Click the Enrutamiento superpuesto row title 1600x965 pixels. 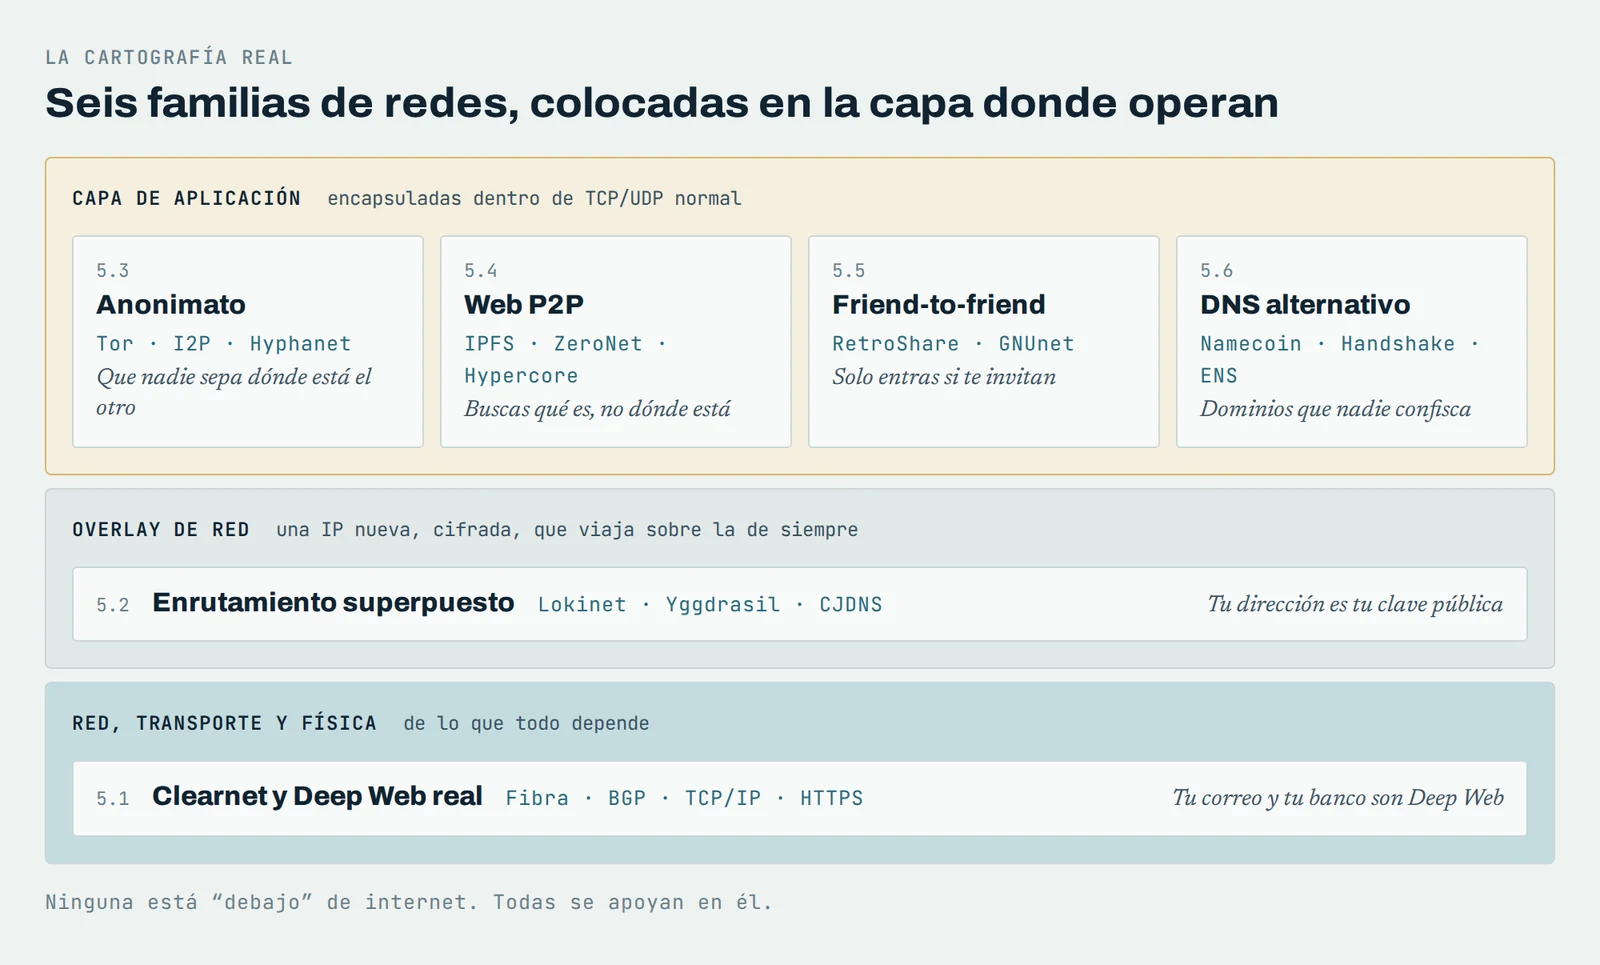coord(333,603)
